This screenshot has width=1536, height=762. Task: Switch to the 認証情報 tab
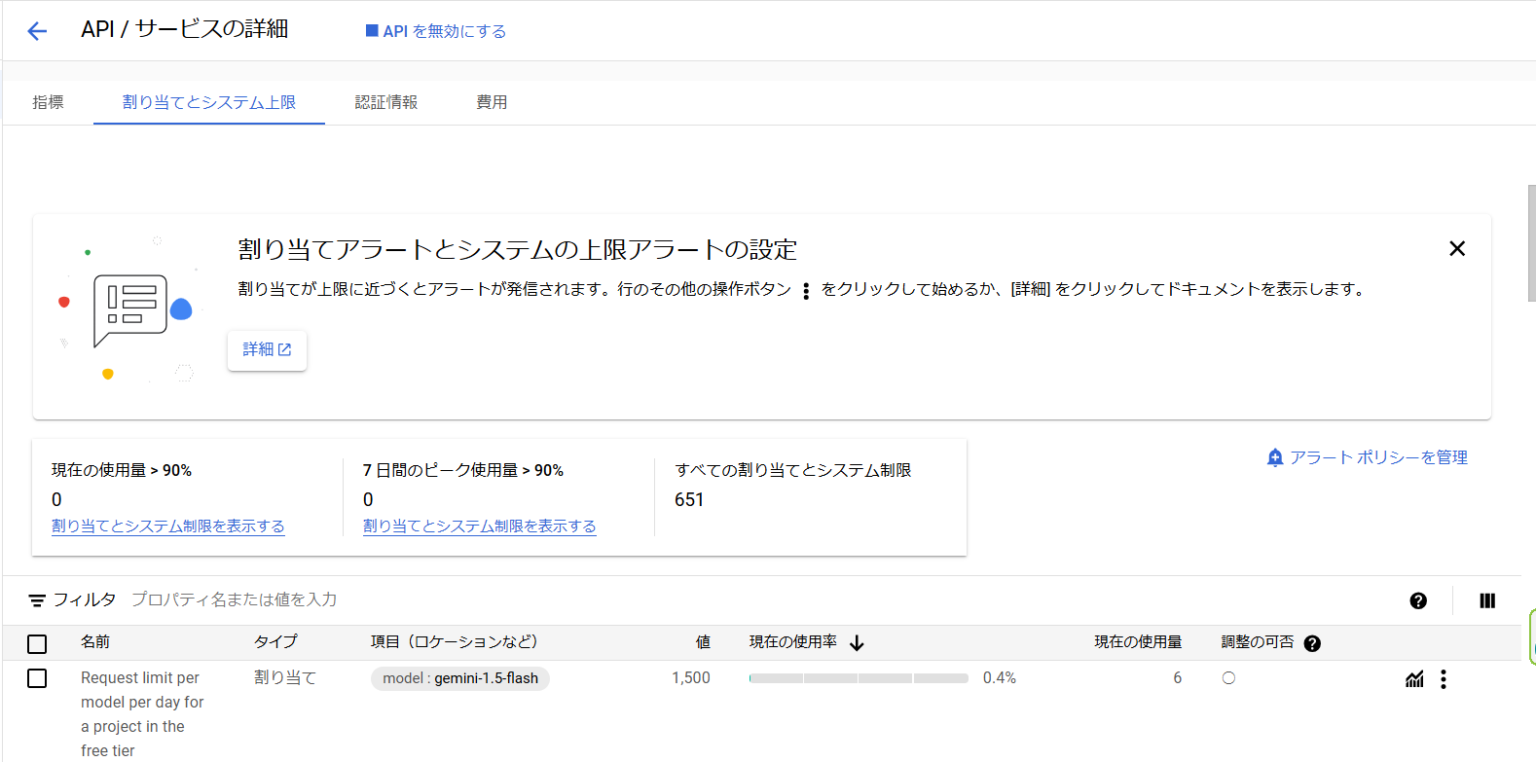click(386, 101)
